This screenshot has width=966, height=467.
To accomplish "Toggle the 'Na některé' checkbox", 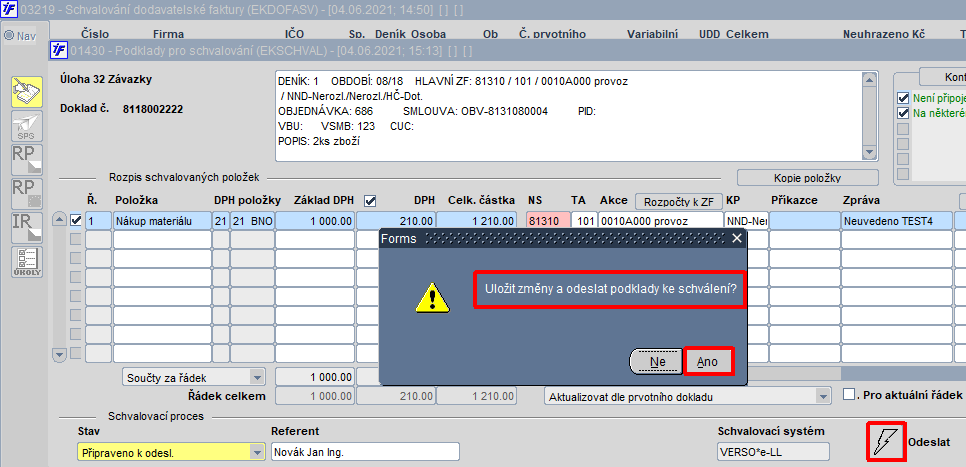I will click(x=903, y=113).
